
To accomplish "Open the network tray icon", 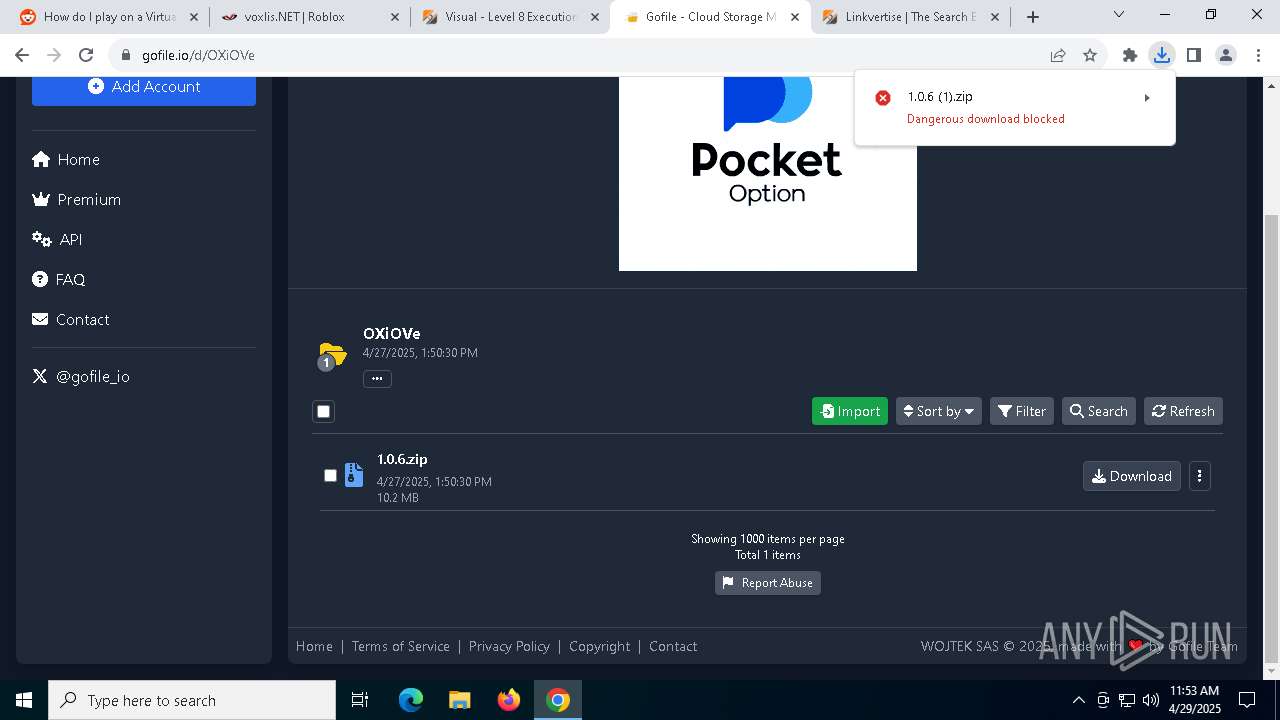I will pyautogui.click(x=1127, y=700).
